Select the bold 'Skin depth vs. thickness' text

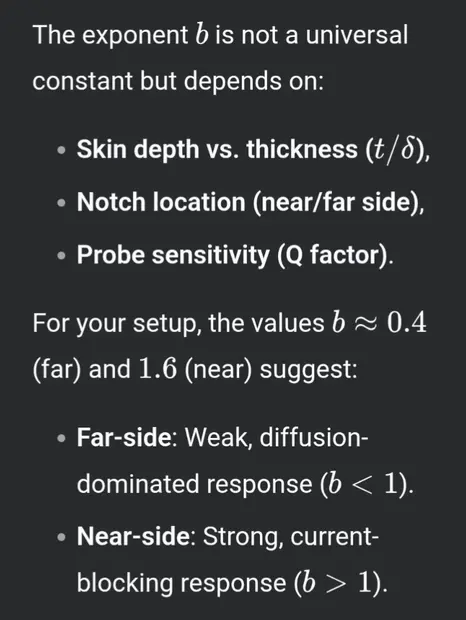[217, 149]
